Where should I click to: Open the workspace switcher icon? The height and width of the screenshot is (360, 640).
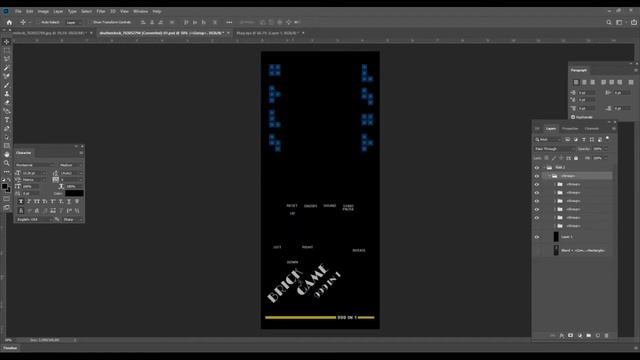620,22
